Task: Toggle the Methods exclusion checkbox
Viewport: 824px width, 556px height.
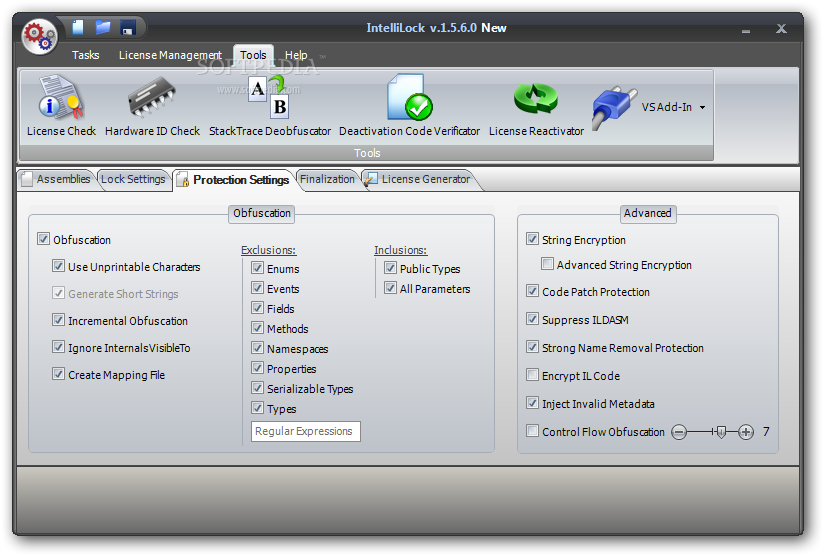Action: 258,328
